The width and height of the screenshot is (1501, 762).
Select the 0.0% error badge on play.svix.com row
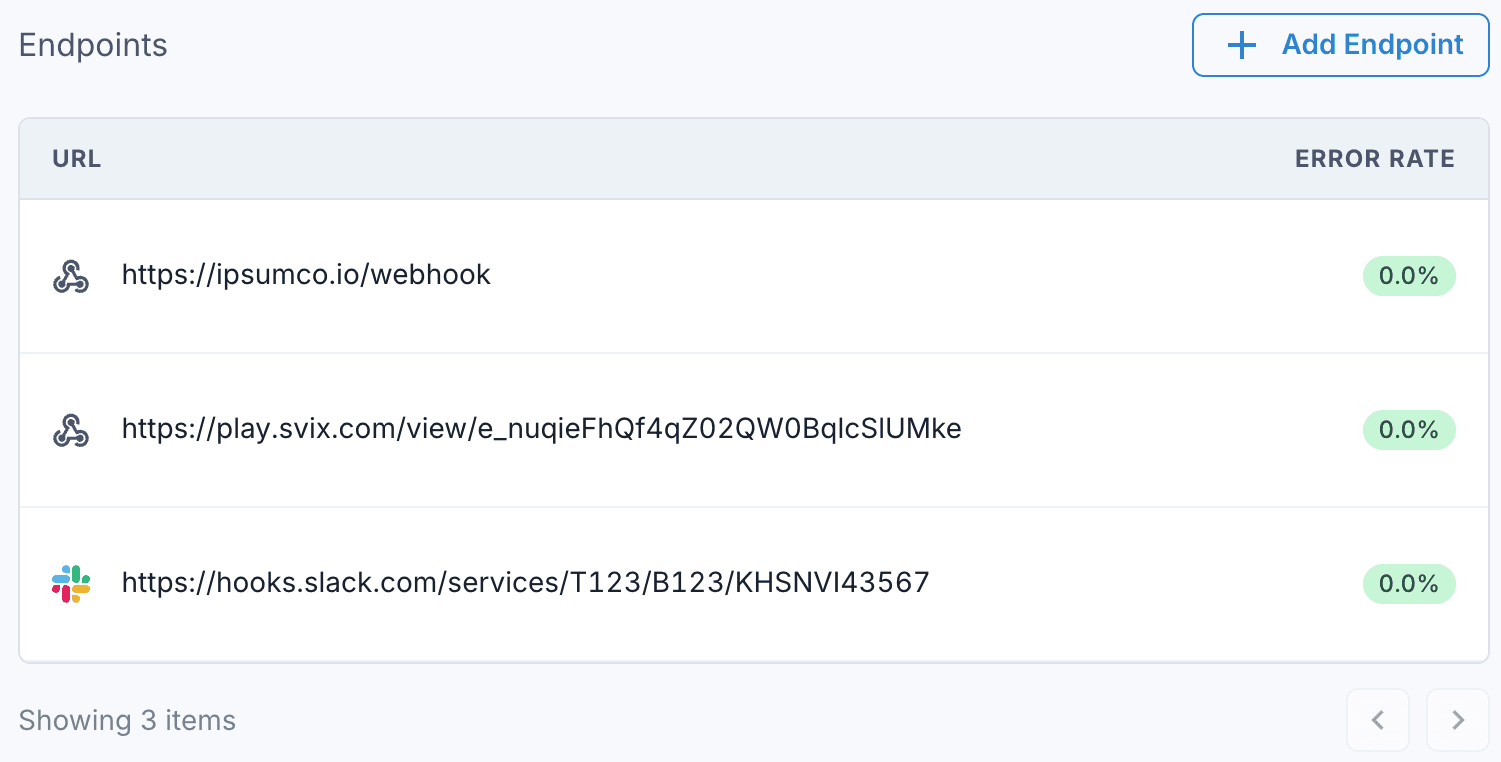point(1409,429)
